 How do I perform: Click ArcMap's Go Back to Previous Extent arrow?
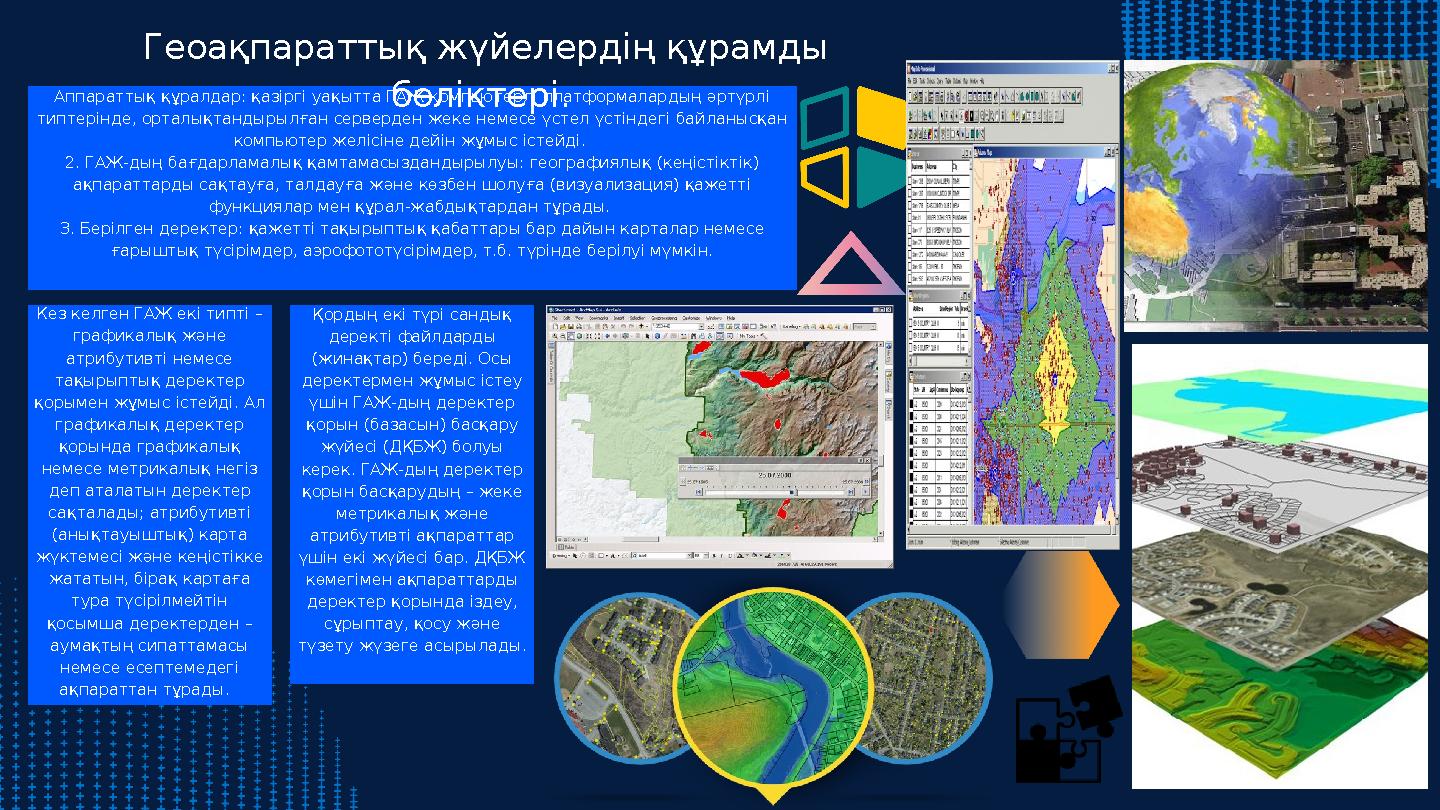(607, 336)
